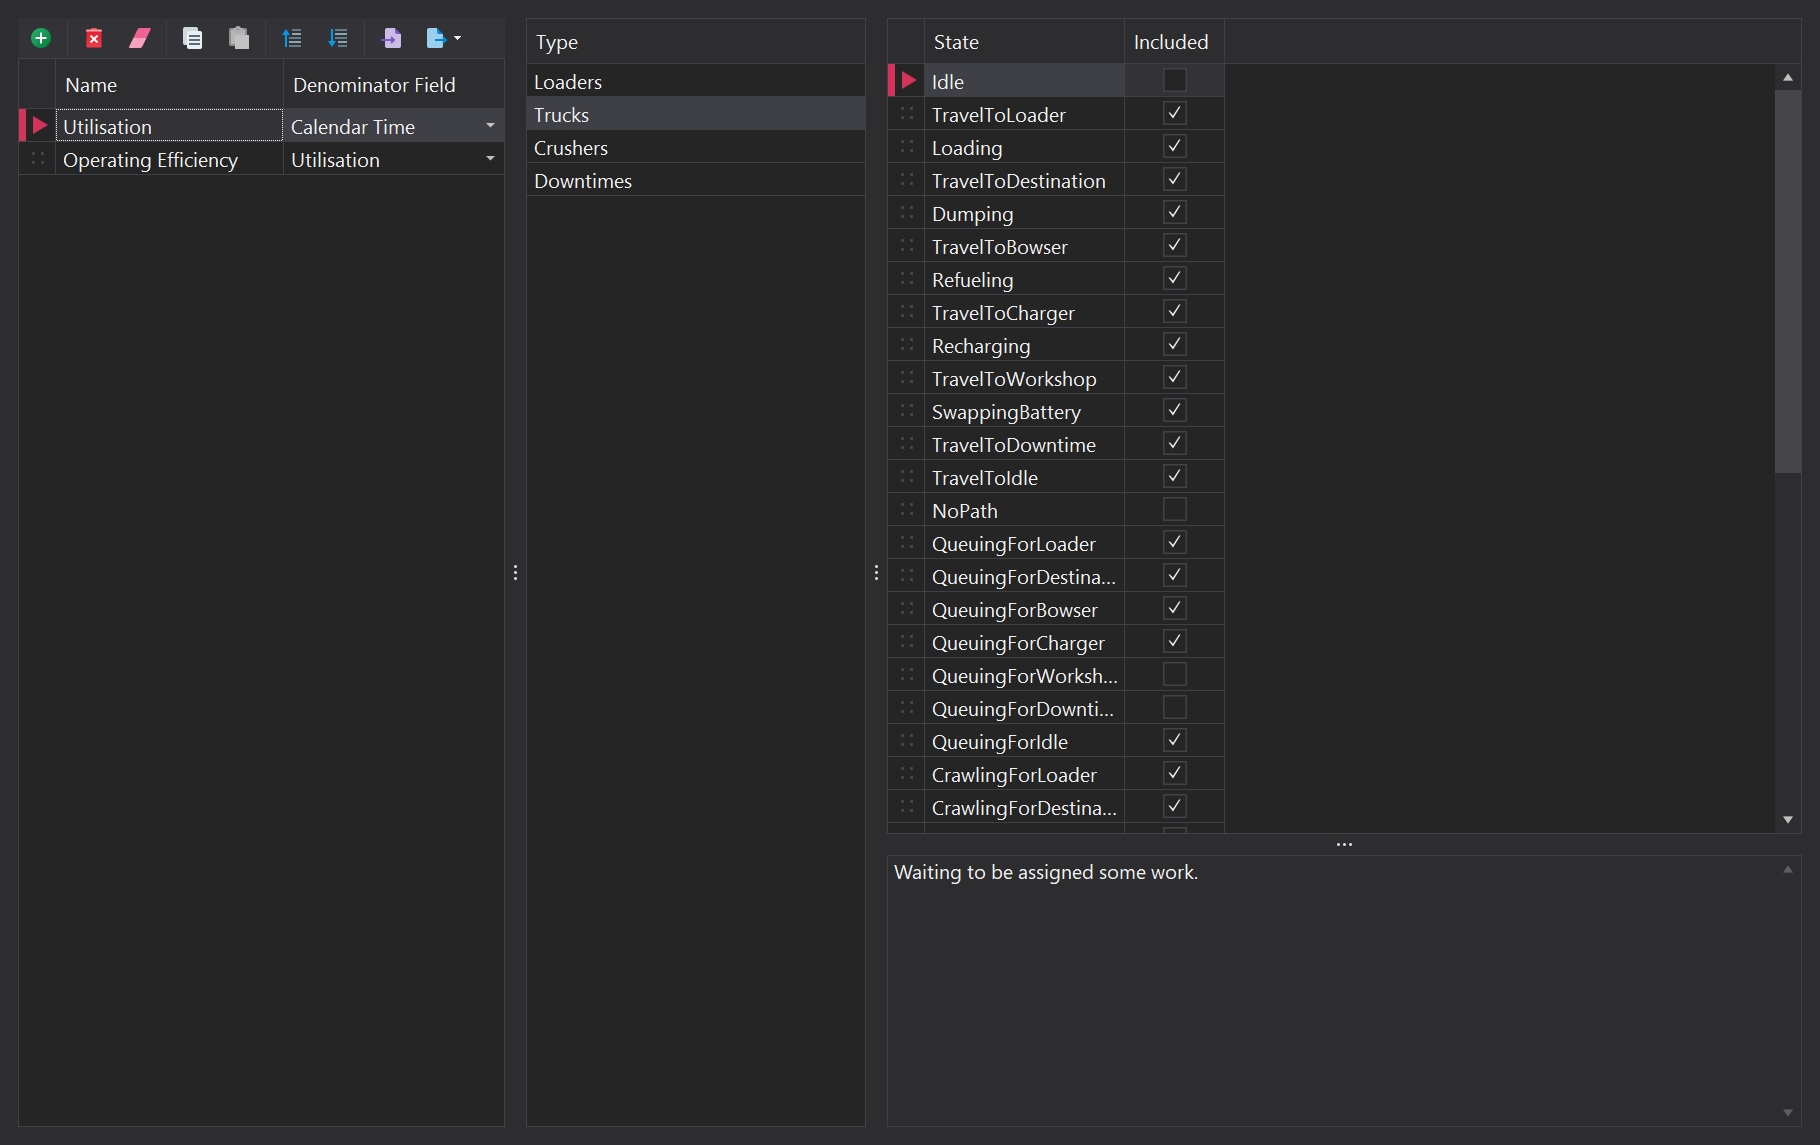This screenshot has width=1820, height=1145.
Task: Toggle the Included checkbox for Idle
Action: [1175, 80]
